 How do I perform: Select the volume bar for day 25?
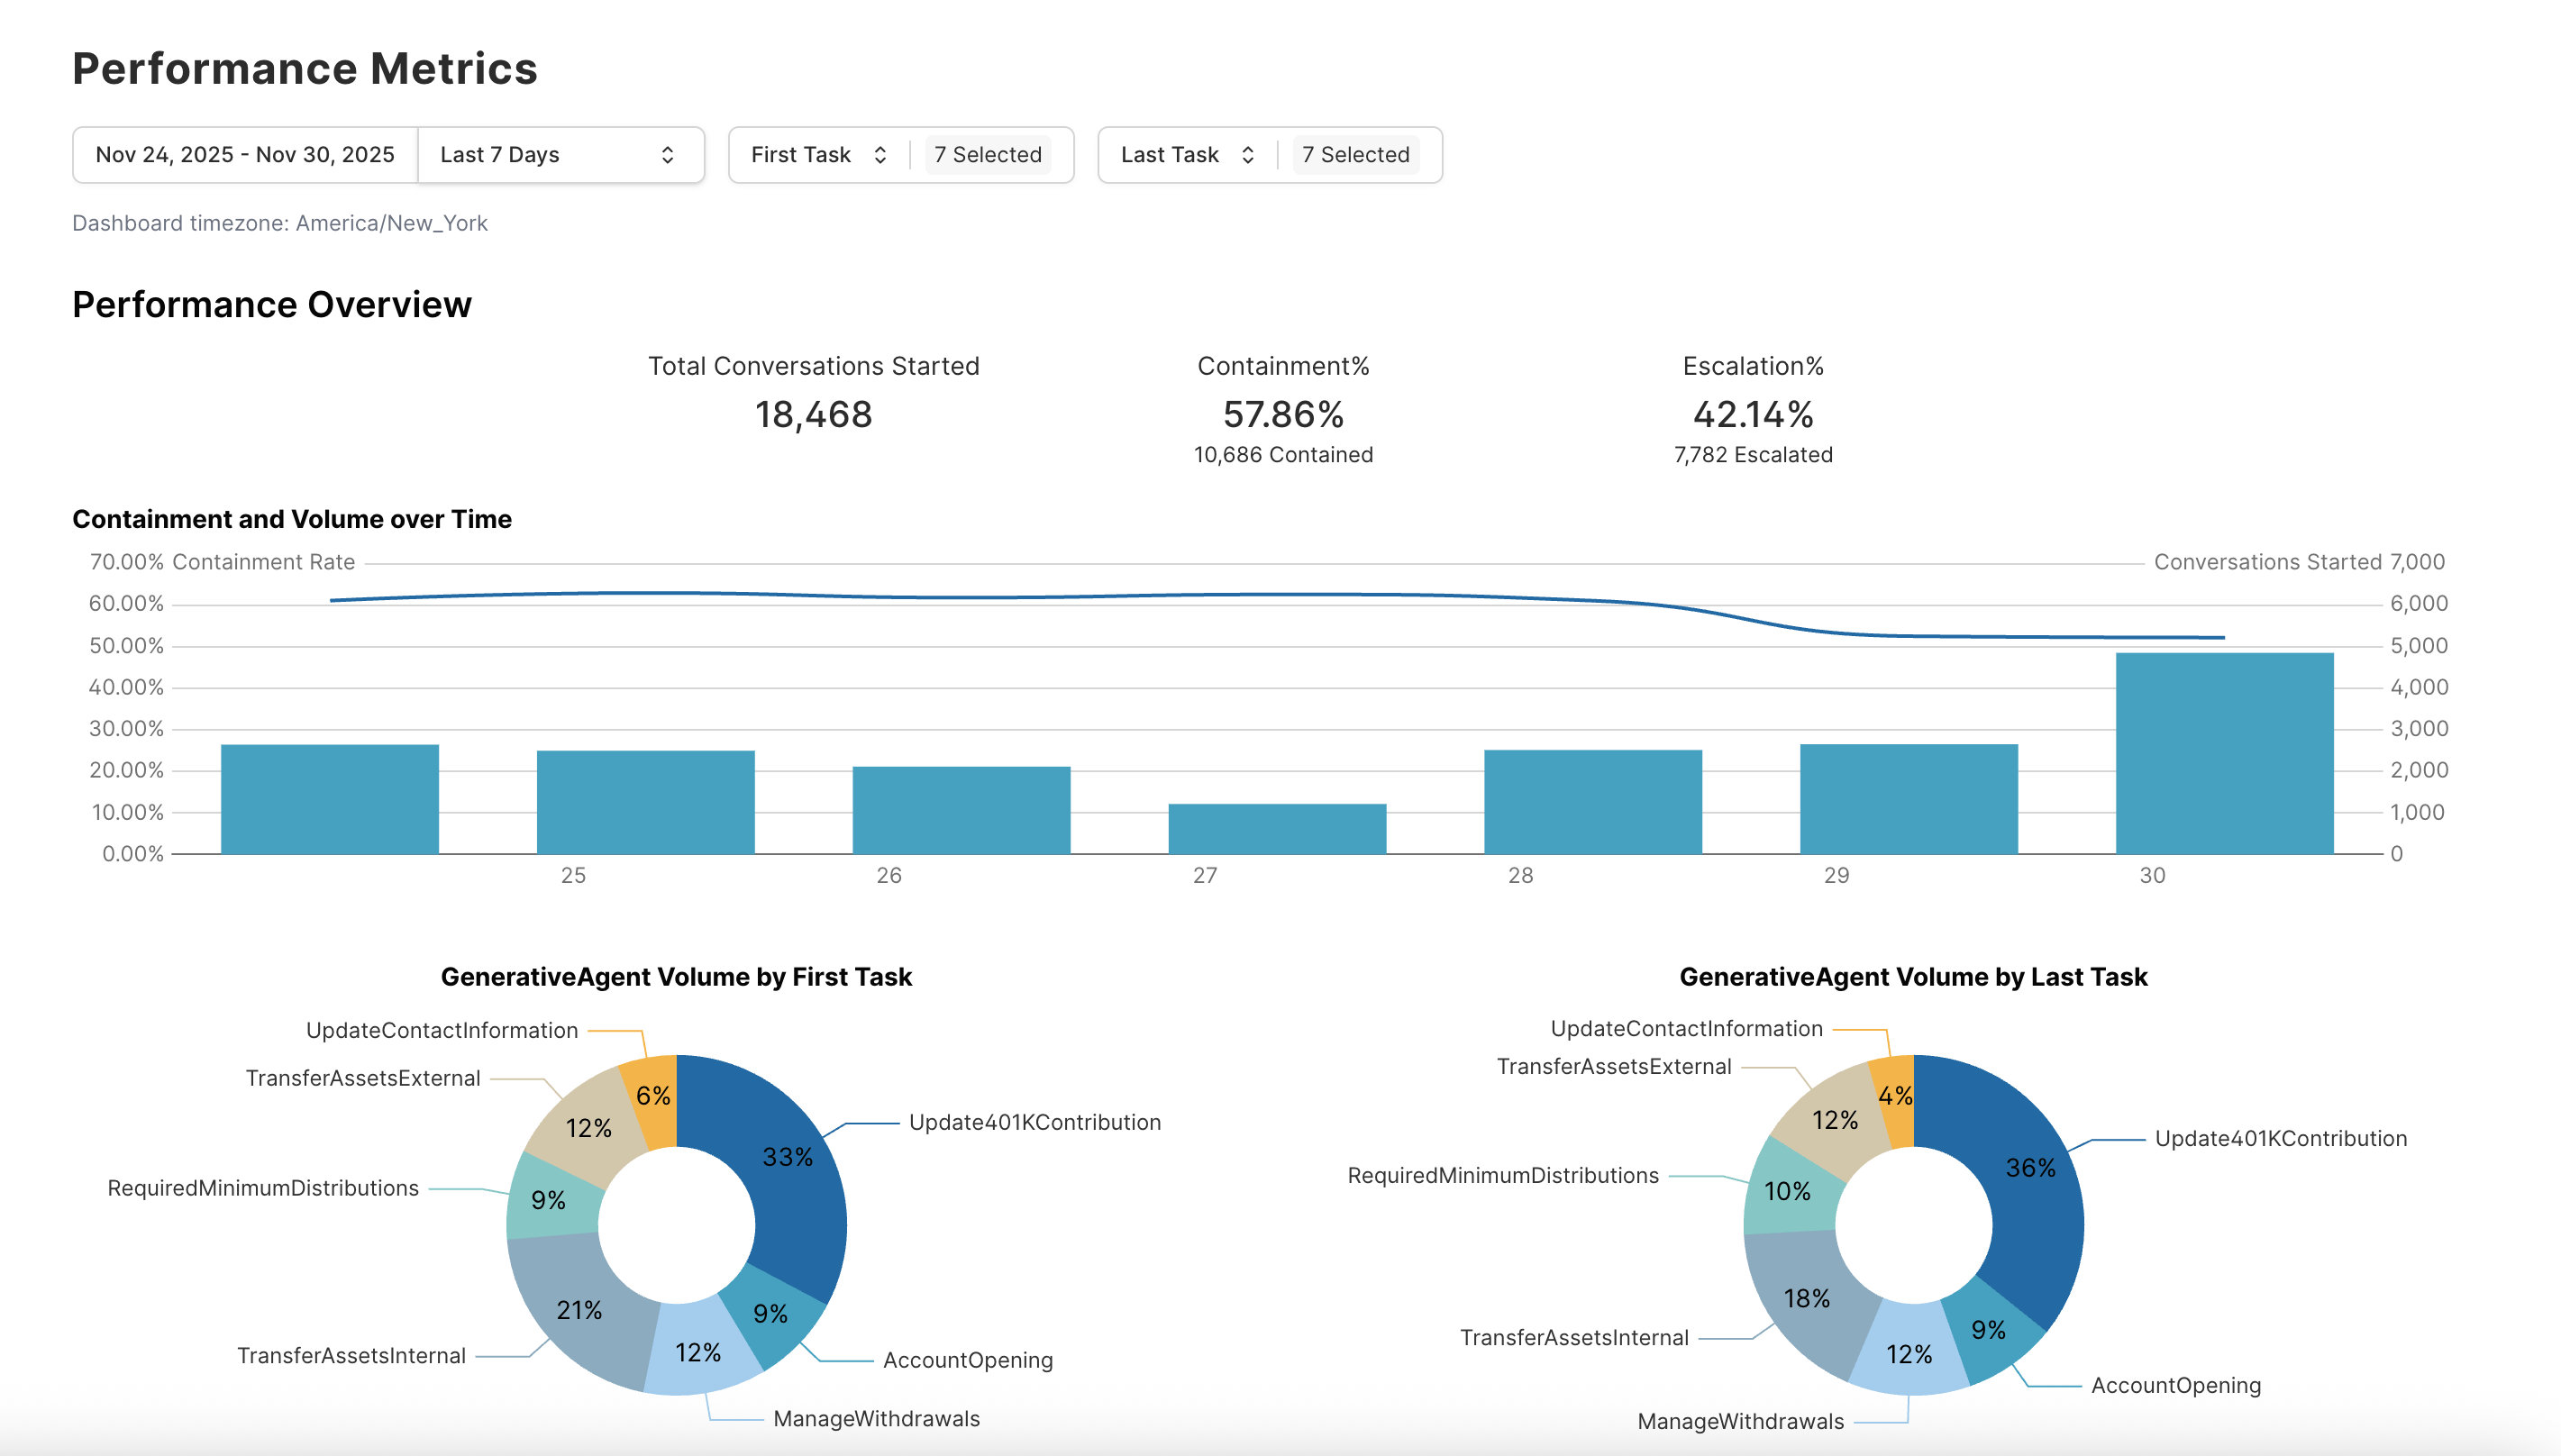(x=645, y=802)
